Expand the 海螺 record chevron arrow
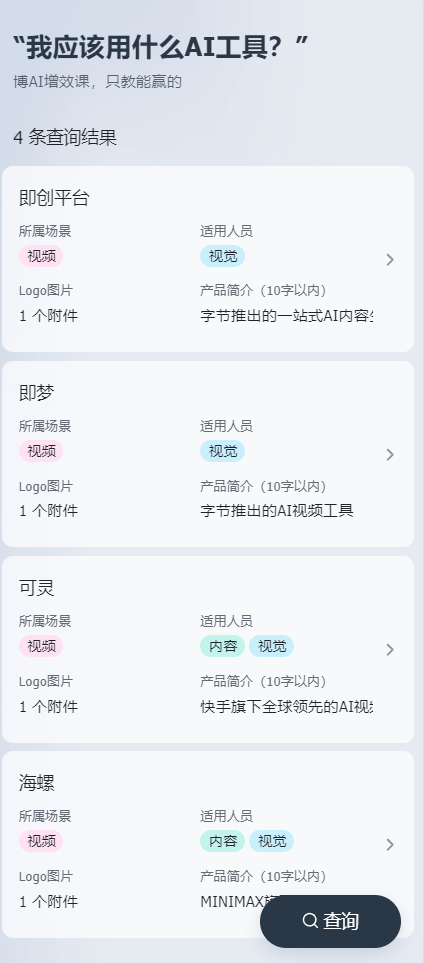This screenshot has width=424, height=963. point(390,844)
